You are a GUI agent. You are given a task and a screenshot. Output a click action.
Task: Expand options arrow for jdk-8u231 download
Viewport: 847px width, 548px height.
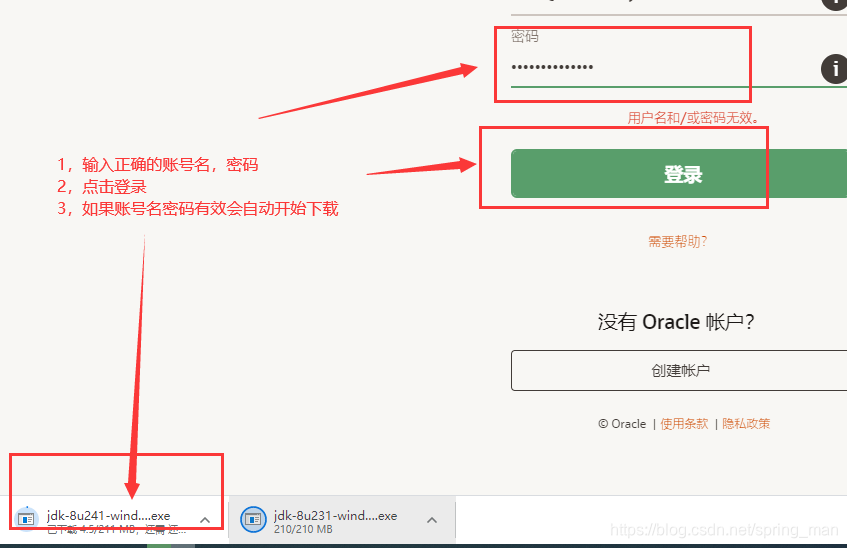[x=432, y=520]
